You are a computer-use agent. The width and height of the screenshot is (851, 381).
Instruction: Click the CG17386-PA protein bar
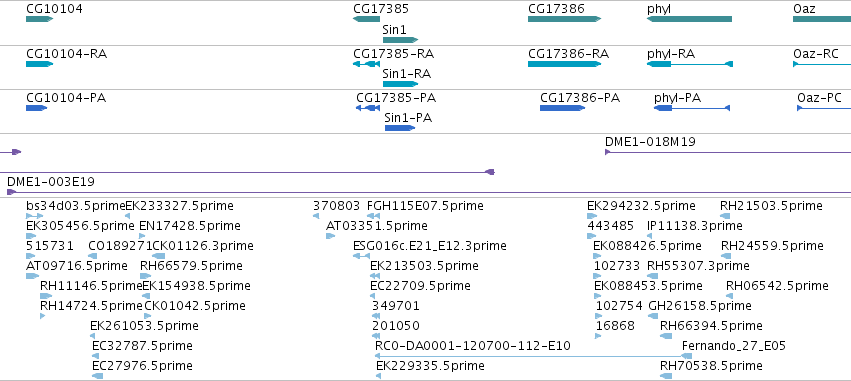pyautogui.click(x=562, y=108)
